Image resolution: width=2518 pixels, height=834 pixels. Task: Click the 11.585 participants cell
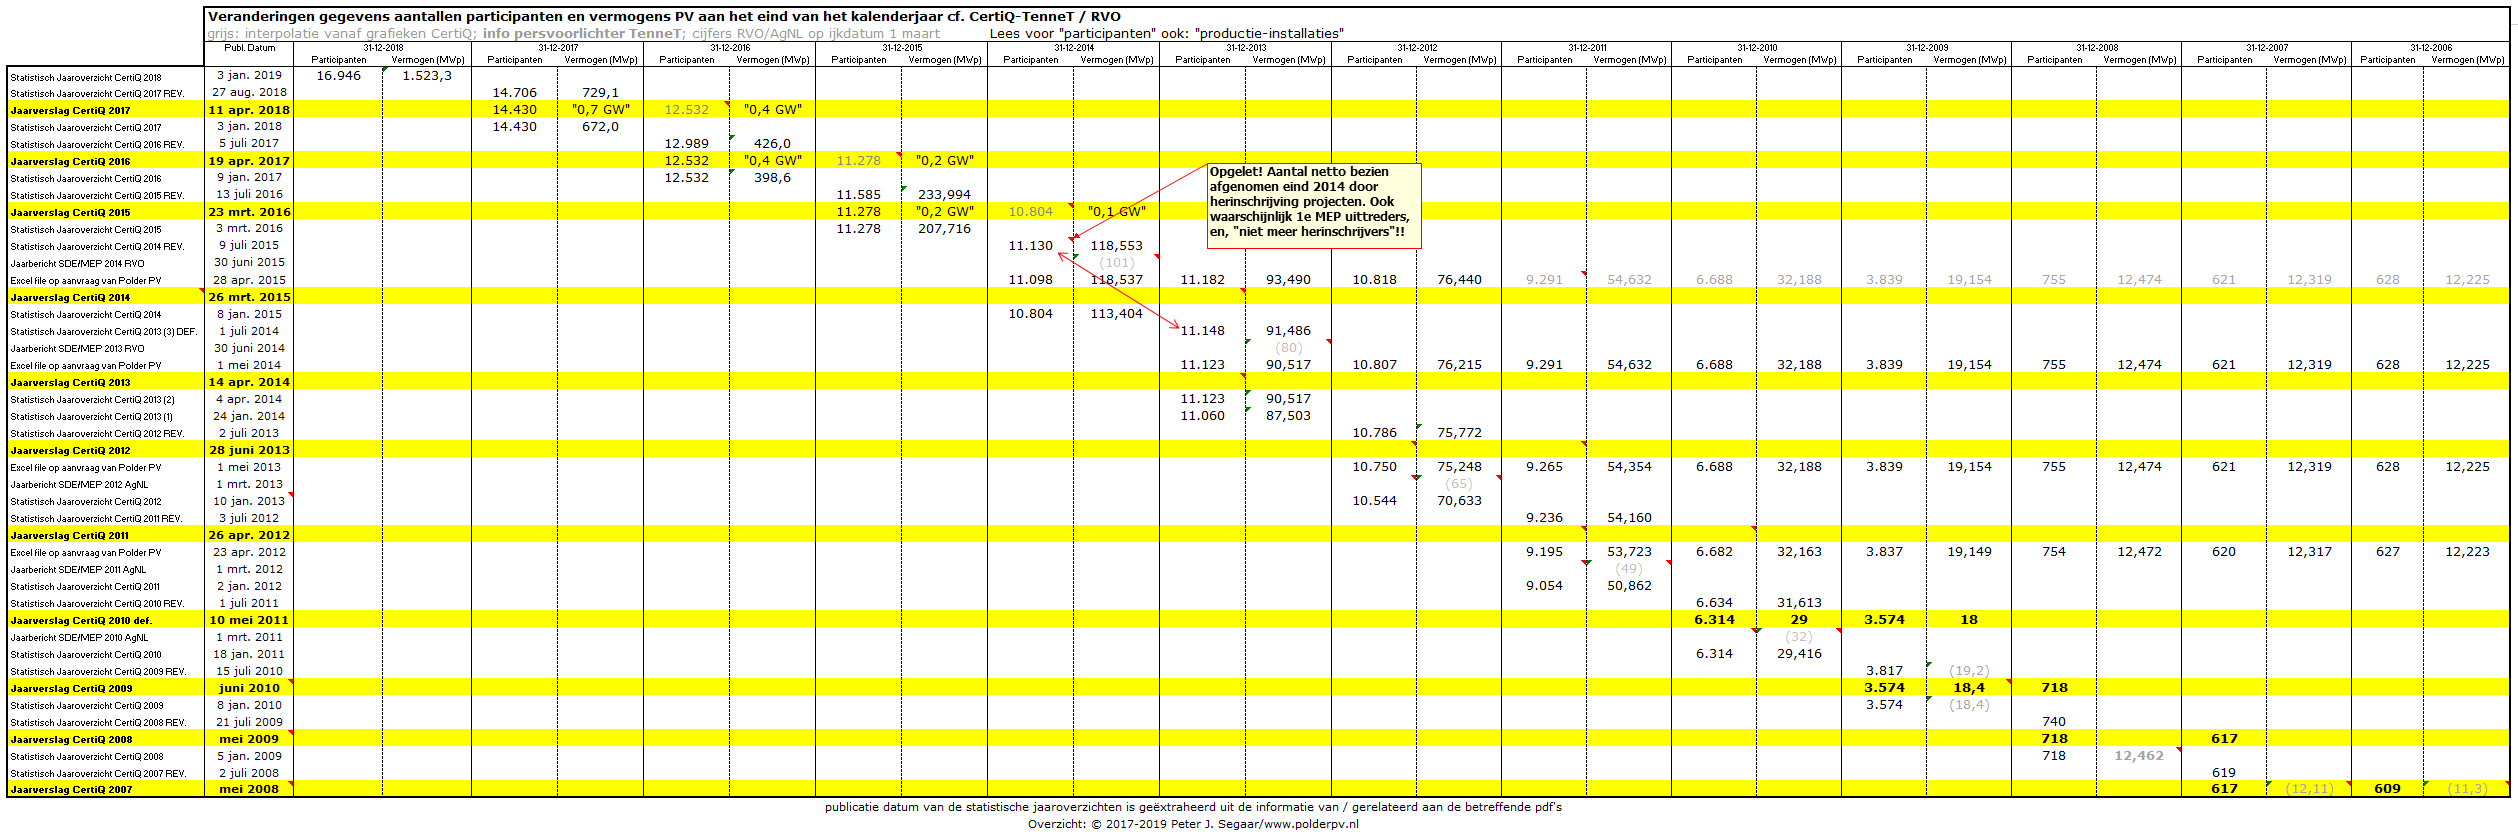coord(858,195)
